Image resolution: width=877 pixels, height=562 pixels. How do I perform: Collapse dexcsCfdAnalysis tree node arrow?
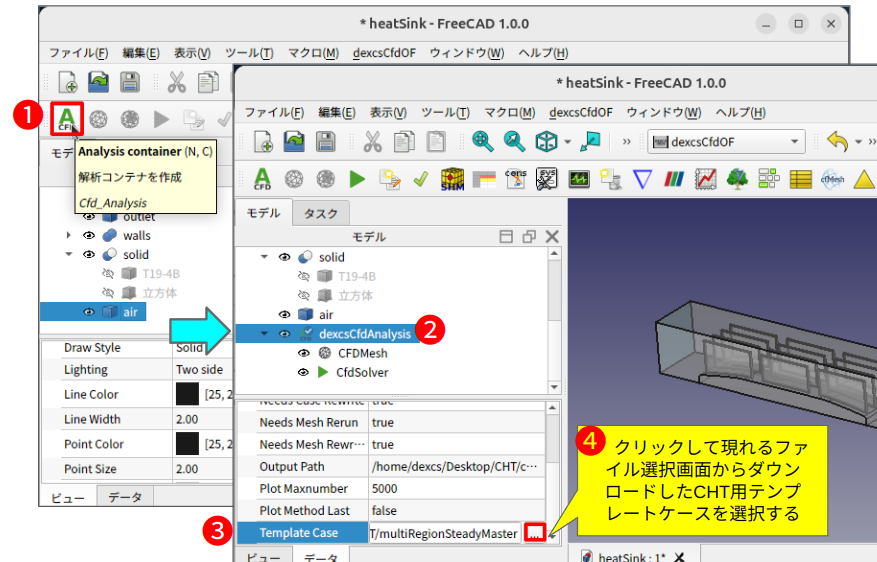coord(265,334)
